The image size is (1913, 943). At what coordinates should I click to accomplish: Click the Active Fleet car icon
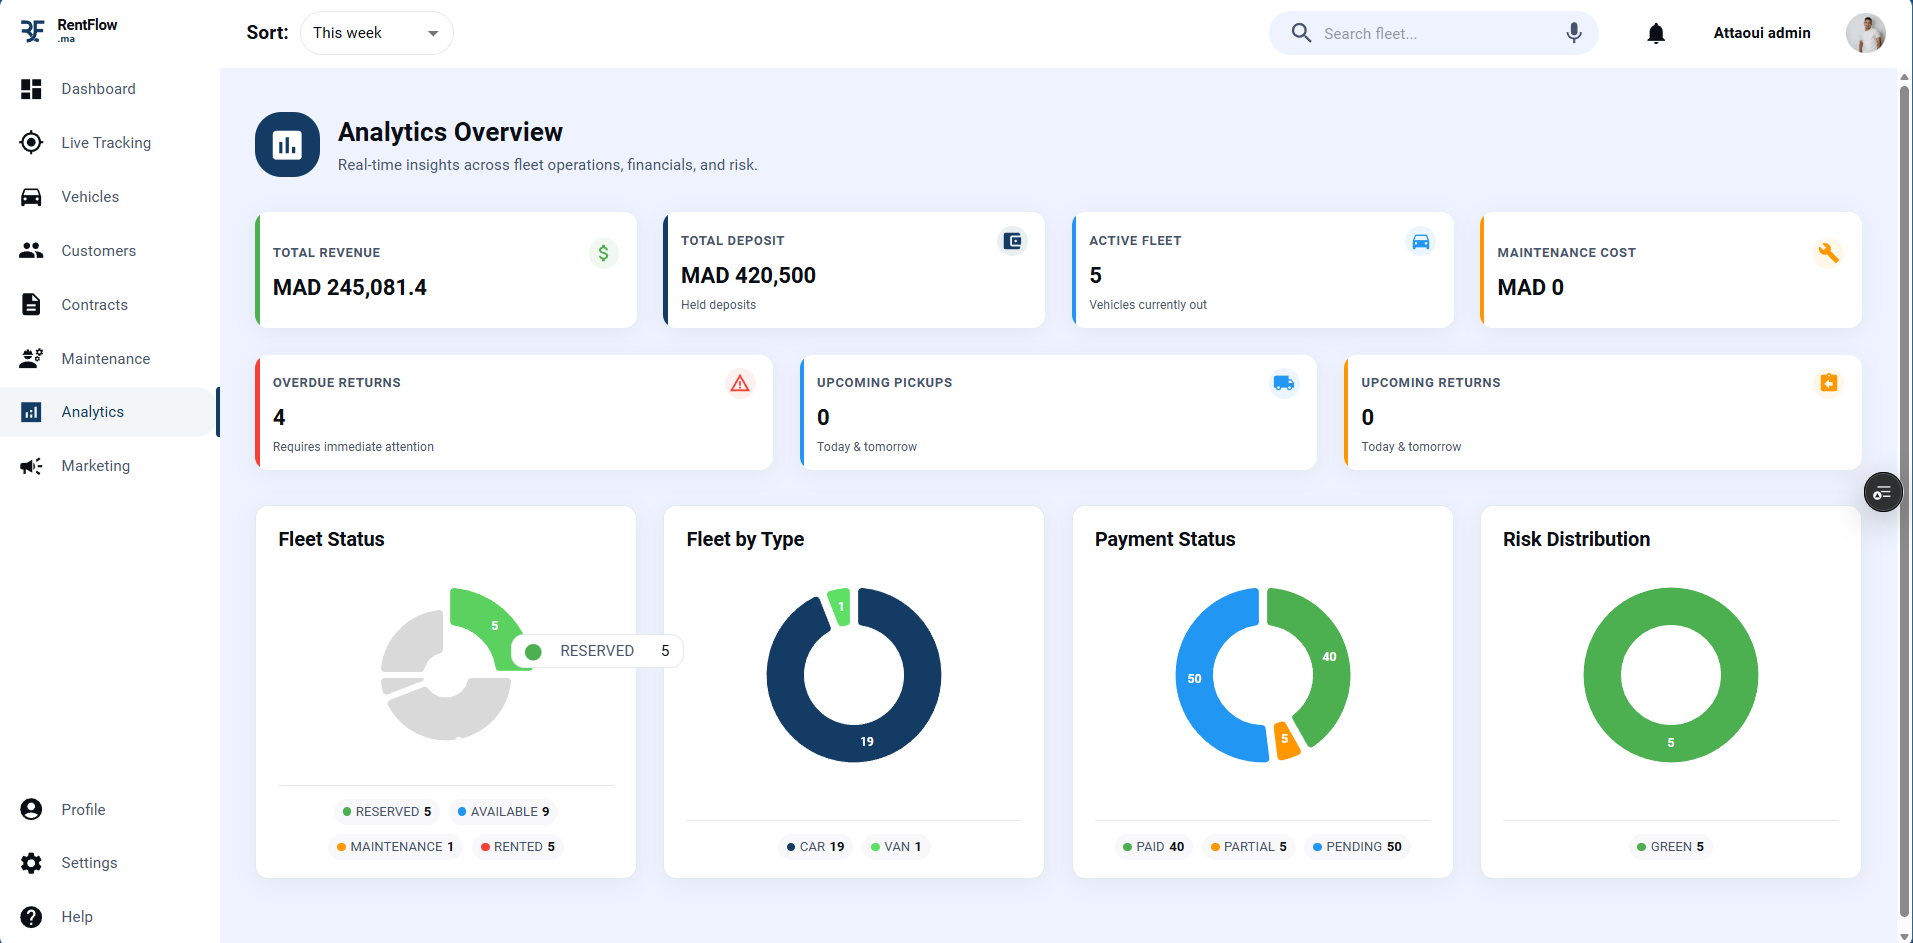click(x=1421, y=241)
